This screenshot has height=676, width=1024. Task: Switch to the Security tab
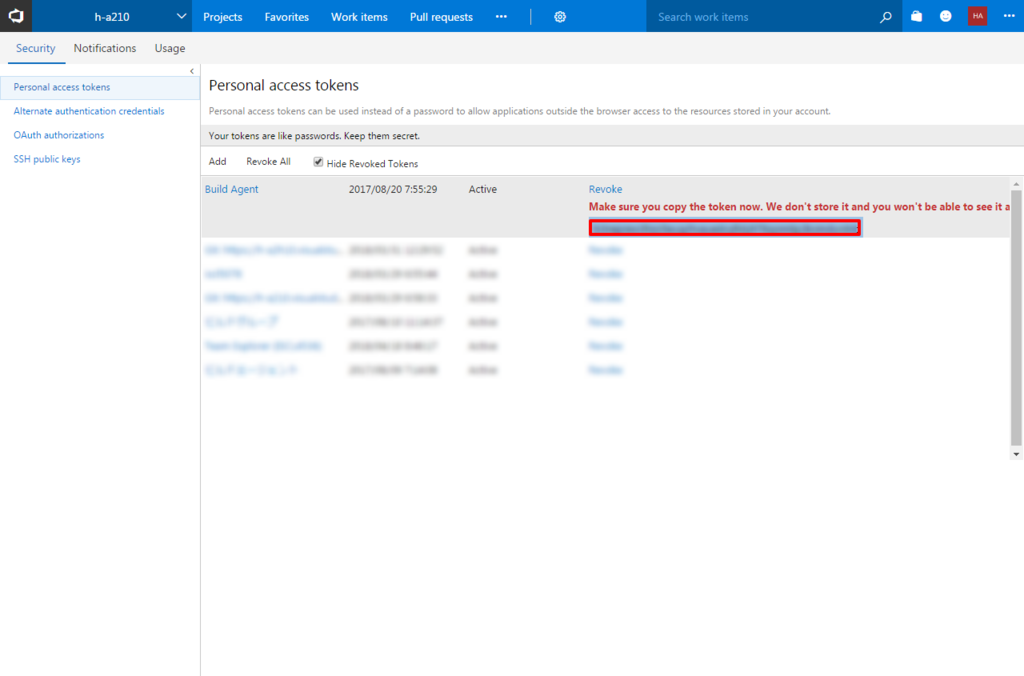pos(36,48)
